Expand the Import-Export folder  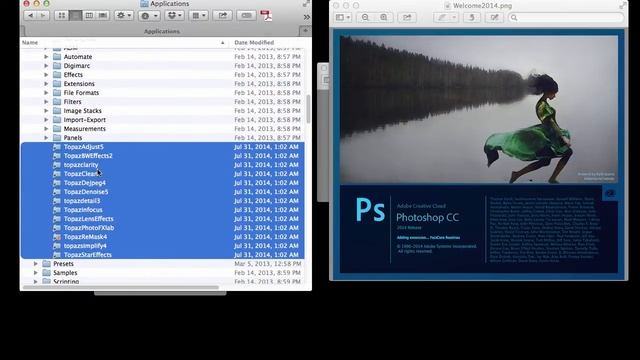click(x=46, y=120)
